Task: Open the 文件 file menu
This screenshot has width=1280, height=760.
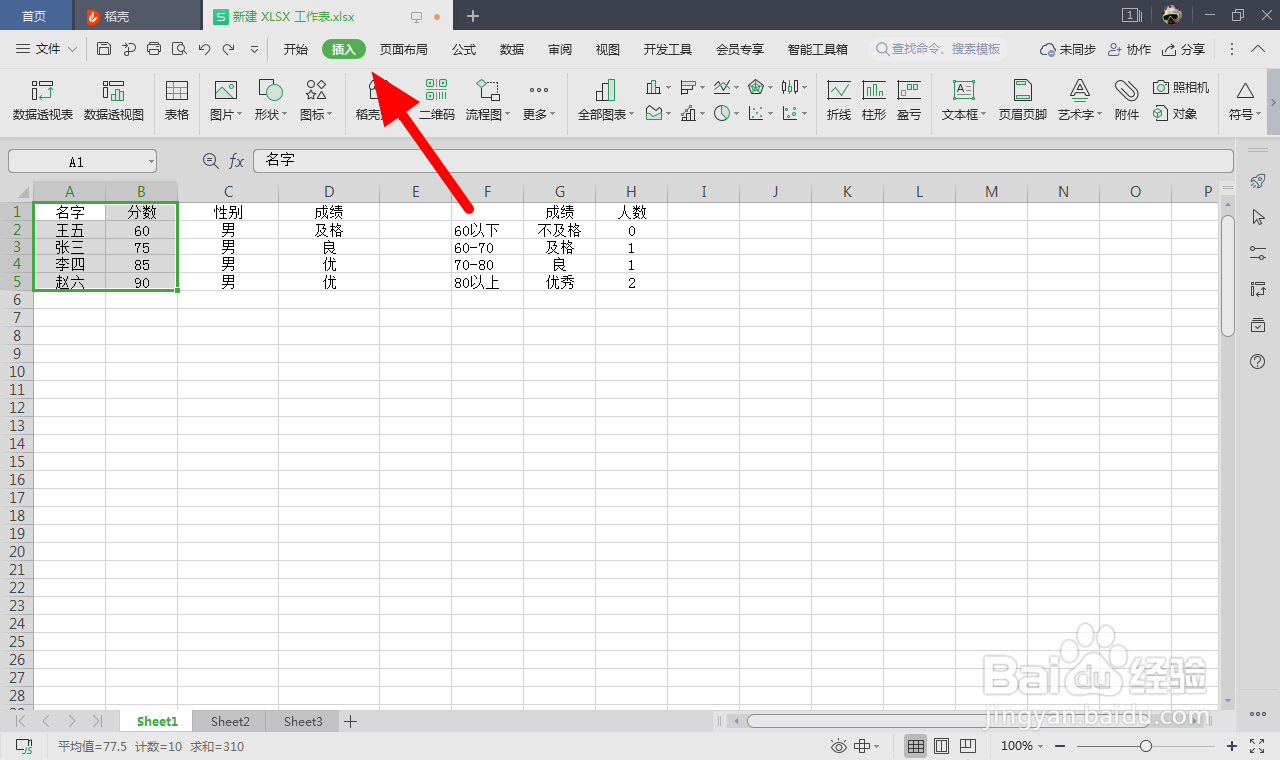Action: tap(47, 49)
